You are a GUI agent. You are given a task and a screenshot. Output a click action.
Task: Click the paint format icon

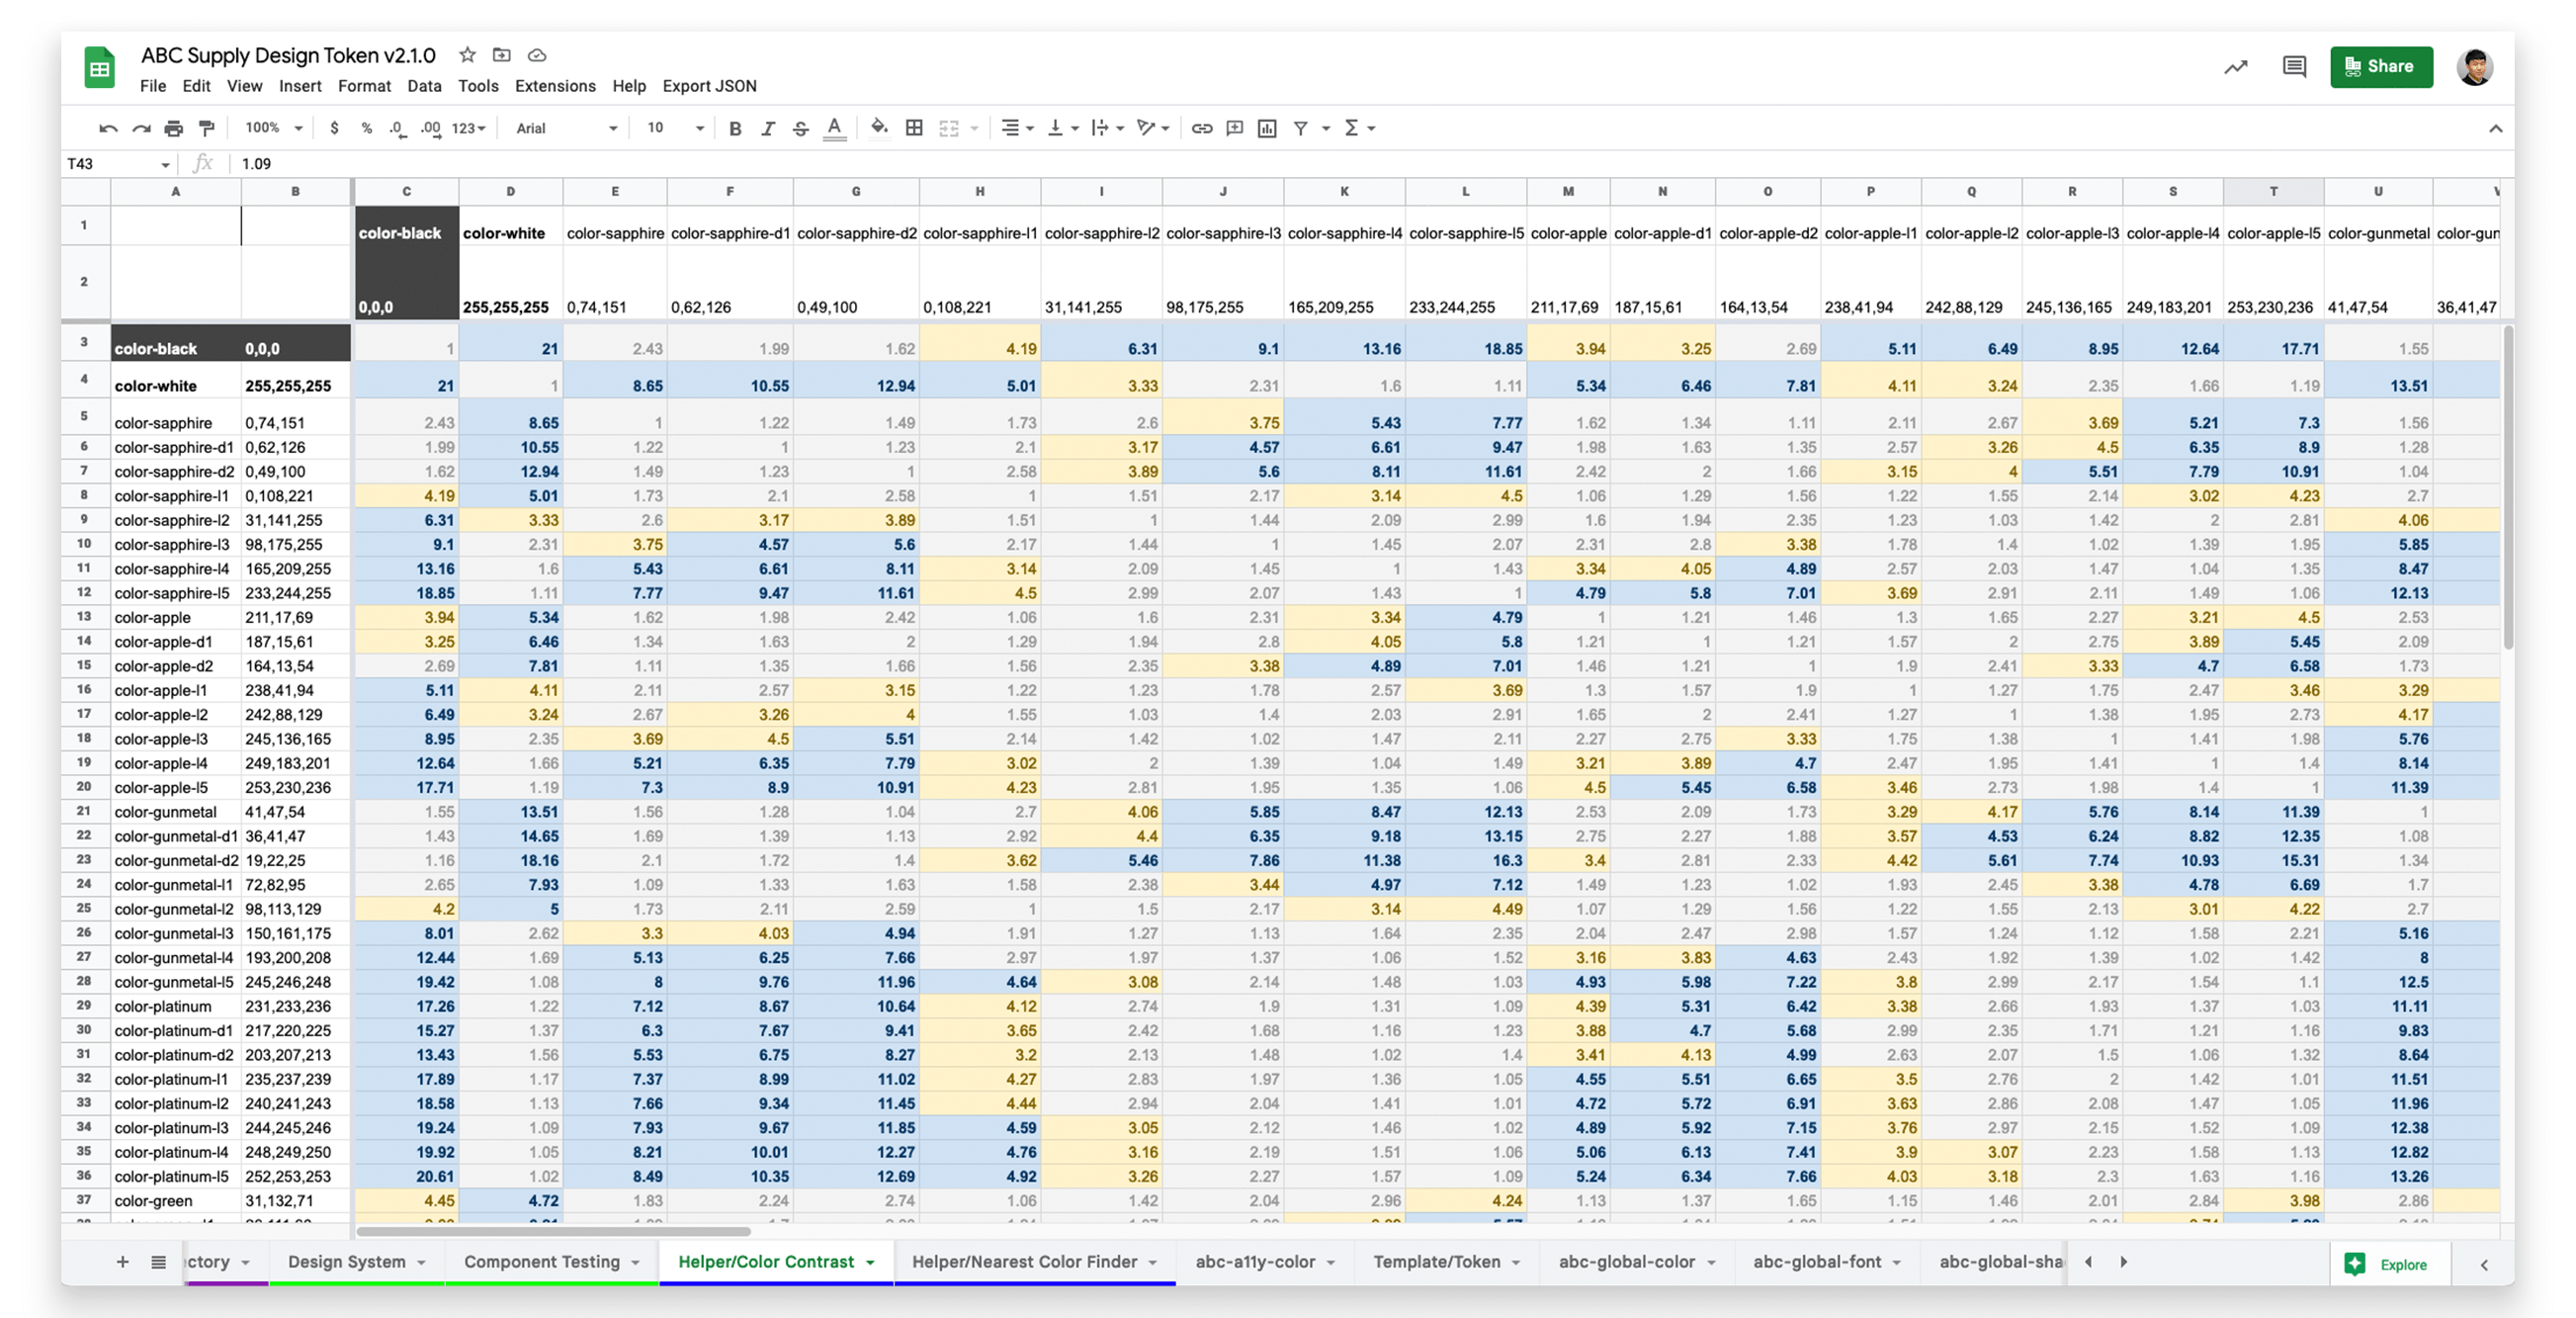pos(207,128)
